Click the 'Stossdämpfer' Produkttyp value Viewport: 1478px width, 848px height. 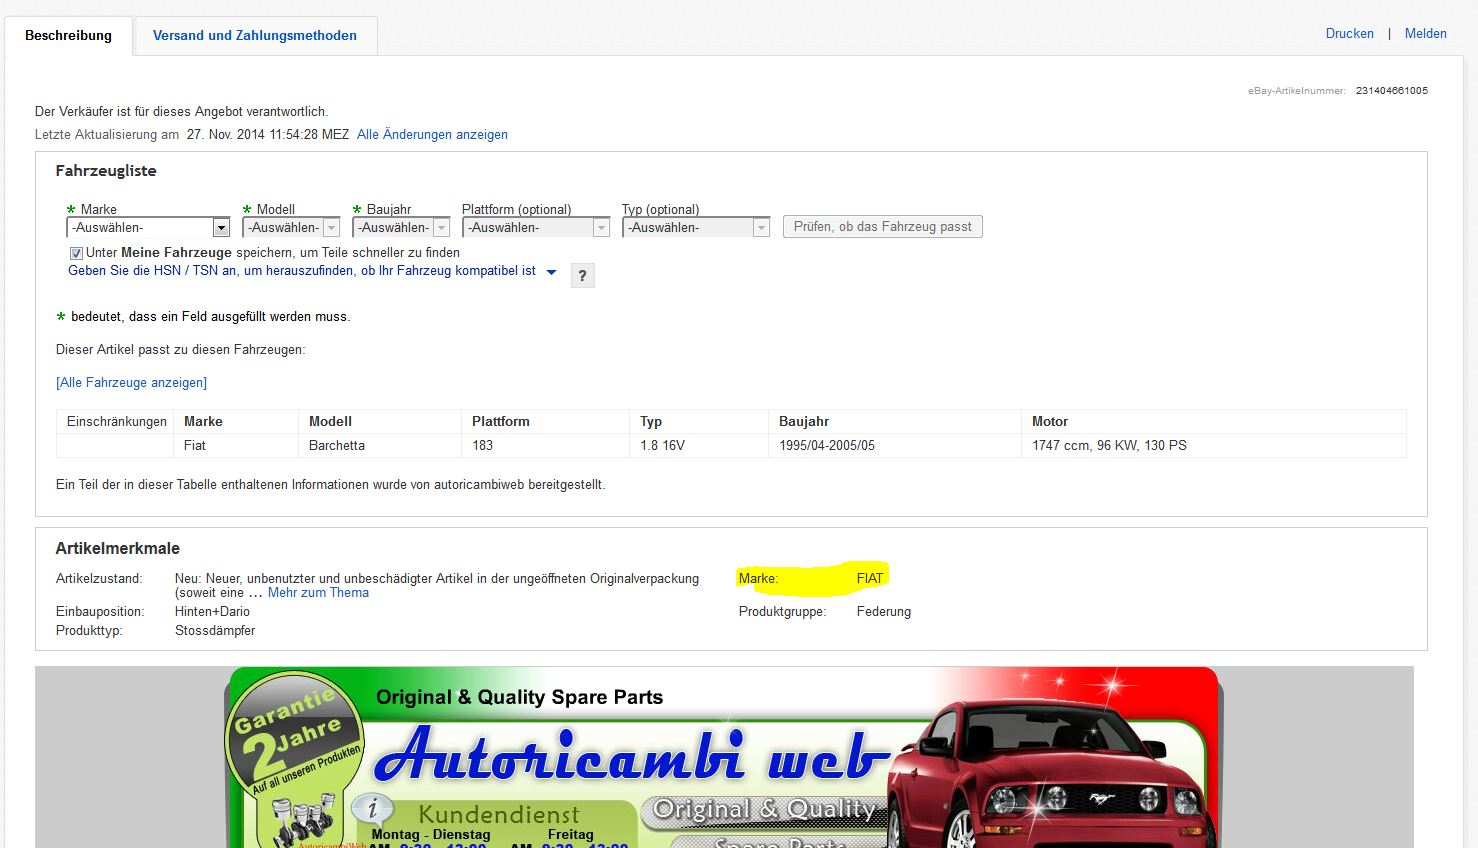coord(215,630)
